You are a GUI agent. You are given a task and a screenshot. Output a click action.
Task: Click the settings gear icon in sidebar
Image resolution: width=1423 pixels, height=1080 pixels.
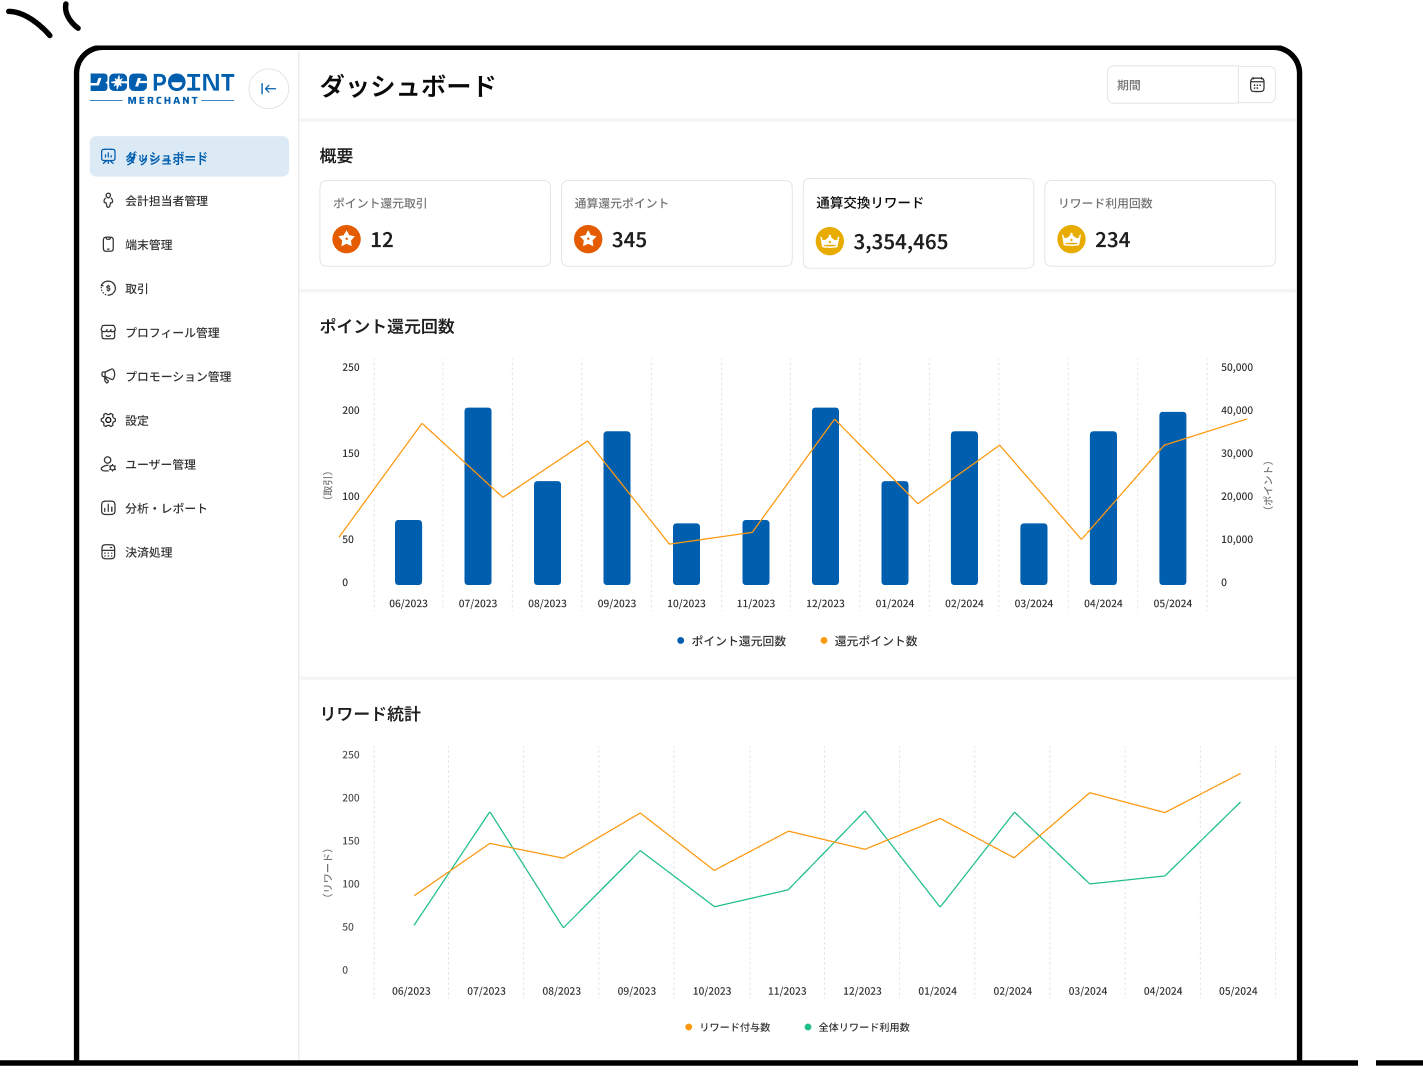coord(108,420)
